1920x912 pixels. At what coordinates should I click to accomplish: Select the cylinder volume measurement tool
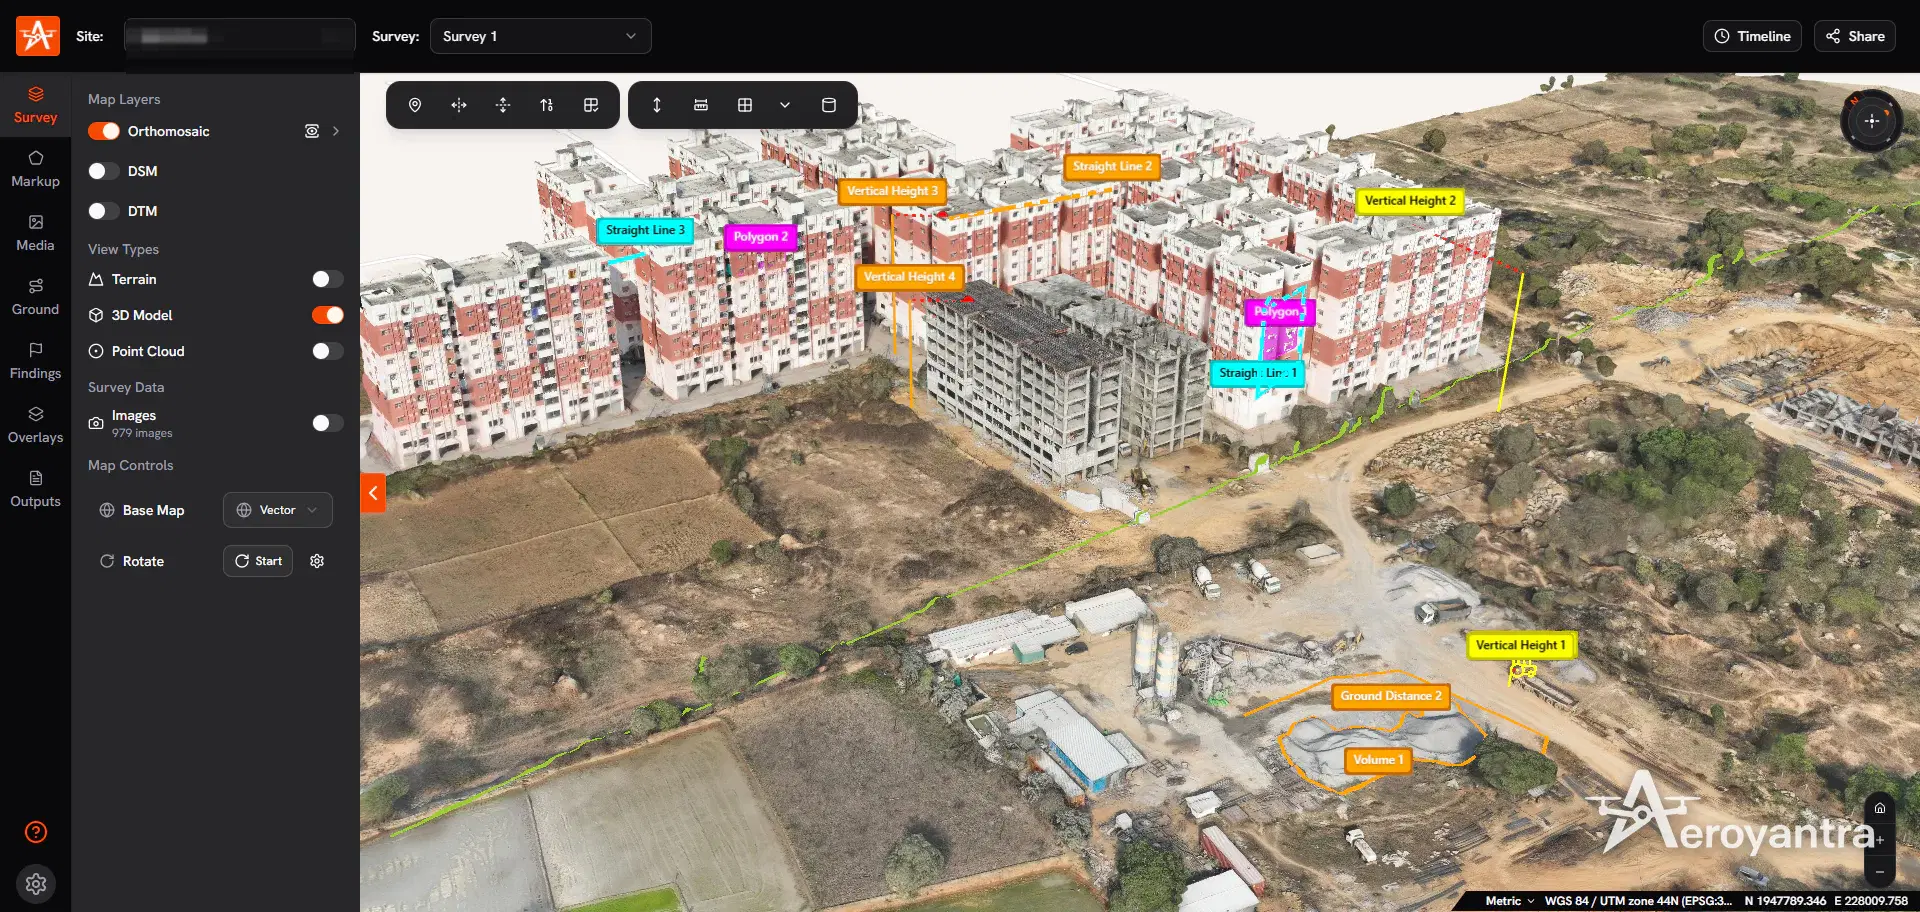click(829, 105)
